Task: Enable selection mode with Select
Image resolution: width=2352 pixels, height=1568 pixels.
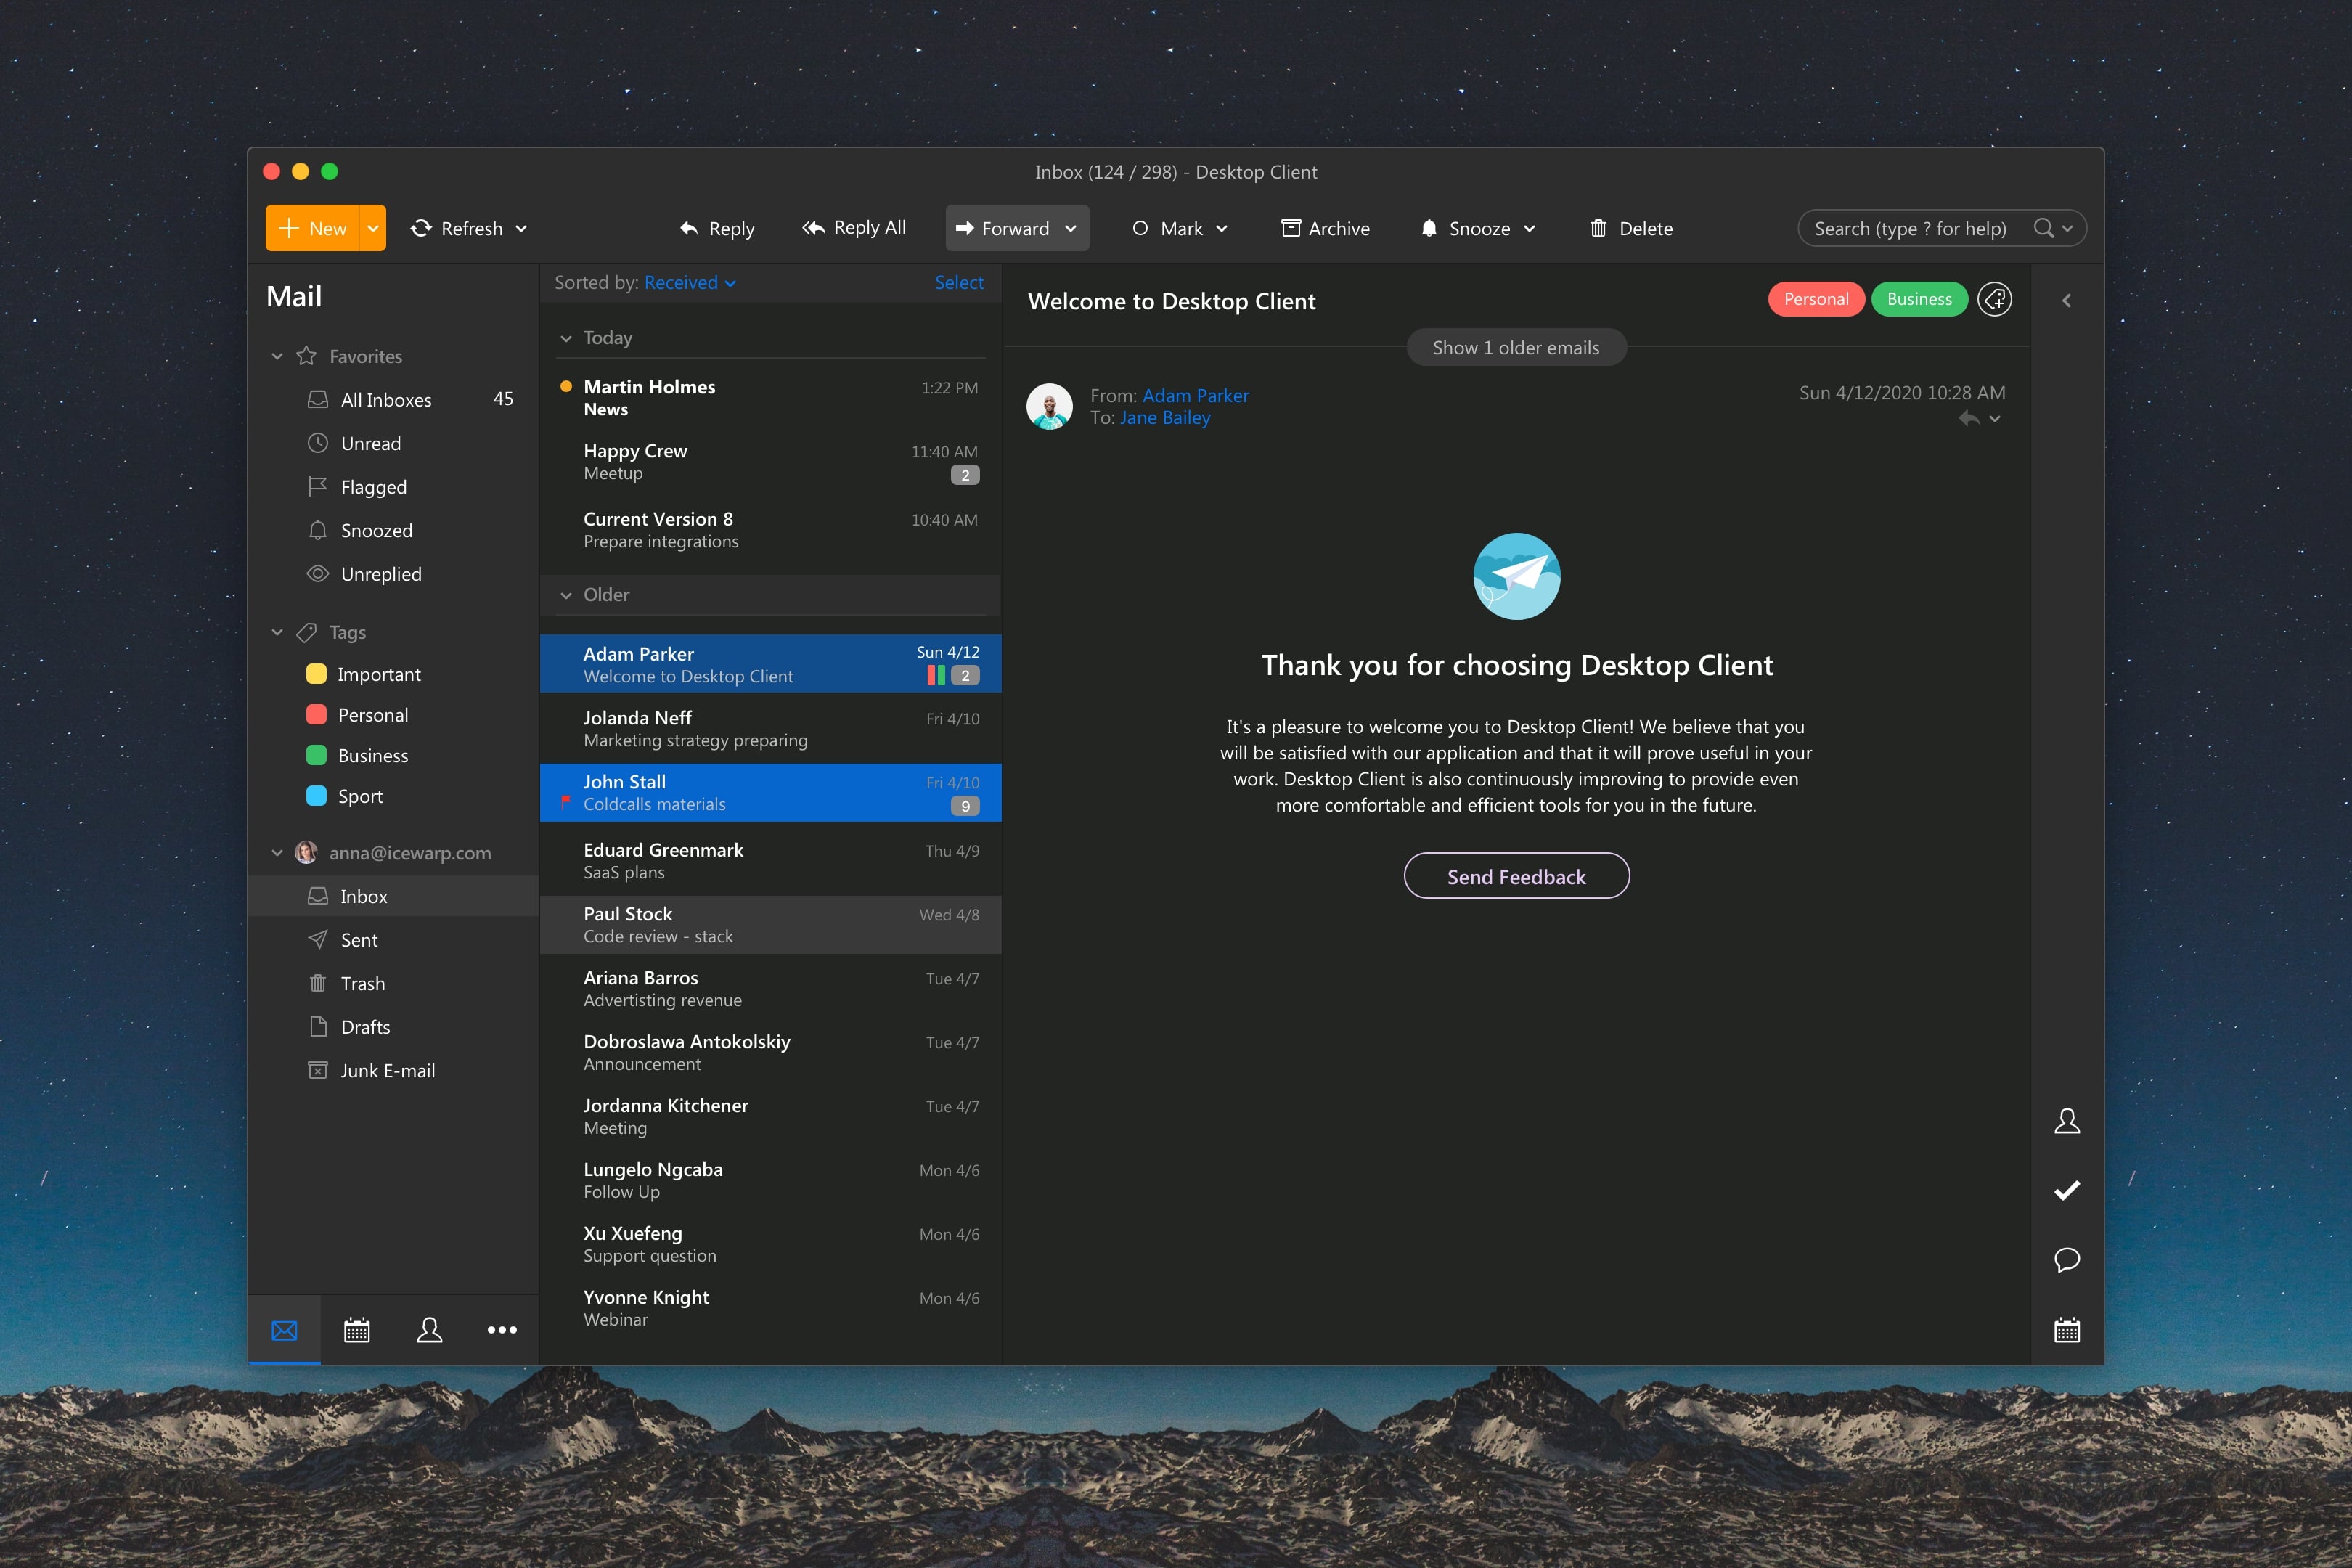Action: pyautogui.click(x=958, y=282)
